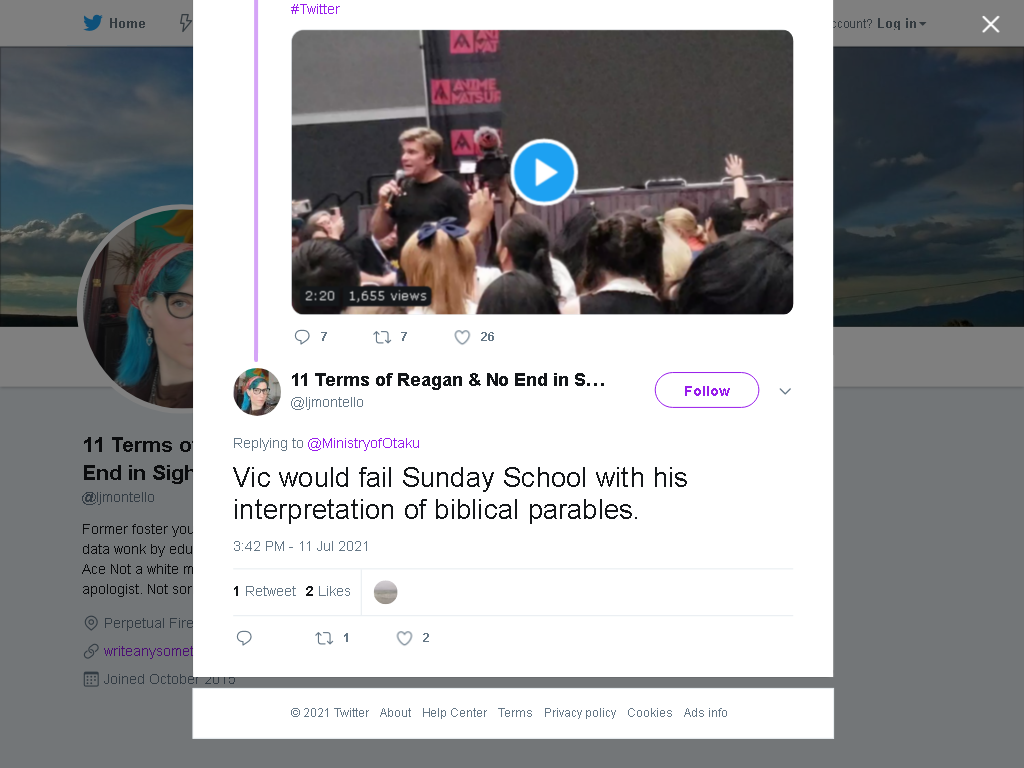The image size is (1024, 768).
Task: Click the liker's small avatar thumbnail
Action: point(385,592)
